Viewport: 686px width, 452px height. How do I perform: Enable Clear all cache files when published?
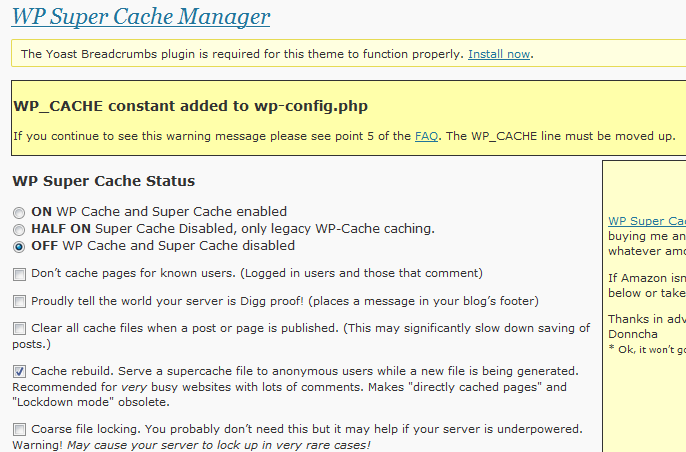click(19, 329)
